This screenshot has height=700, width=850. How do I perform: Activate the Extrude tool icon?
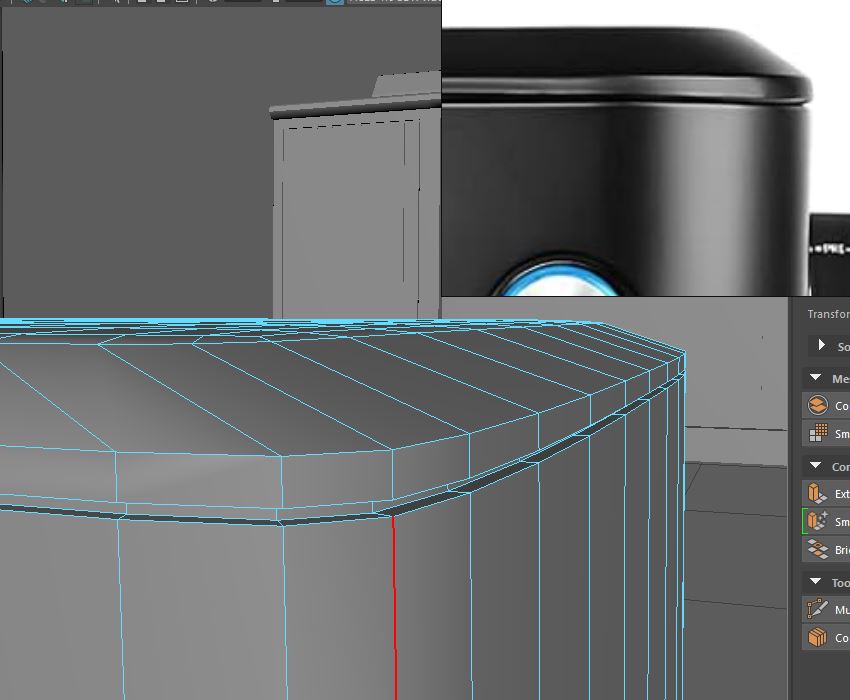click(x=817, y=493)
